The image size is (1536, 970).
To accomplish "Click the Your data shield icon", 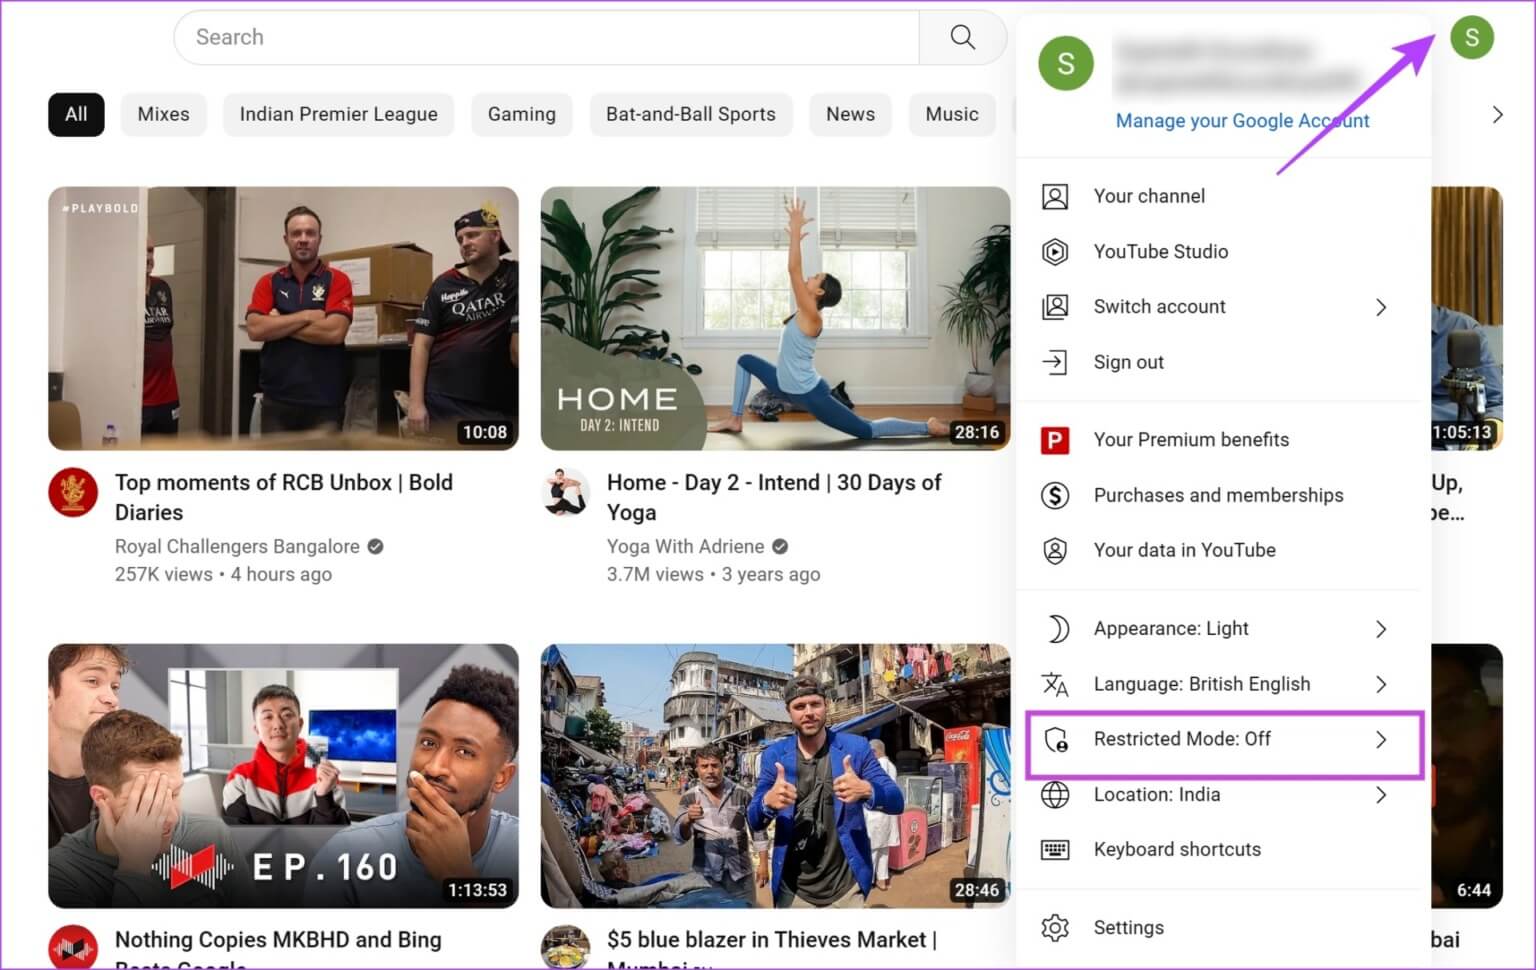I will pos(1055,550).
